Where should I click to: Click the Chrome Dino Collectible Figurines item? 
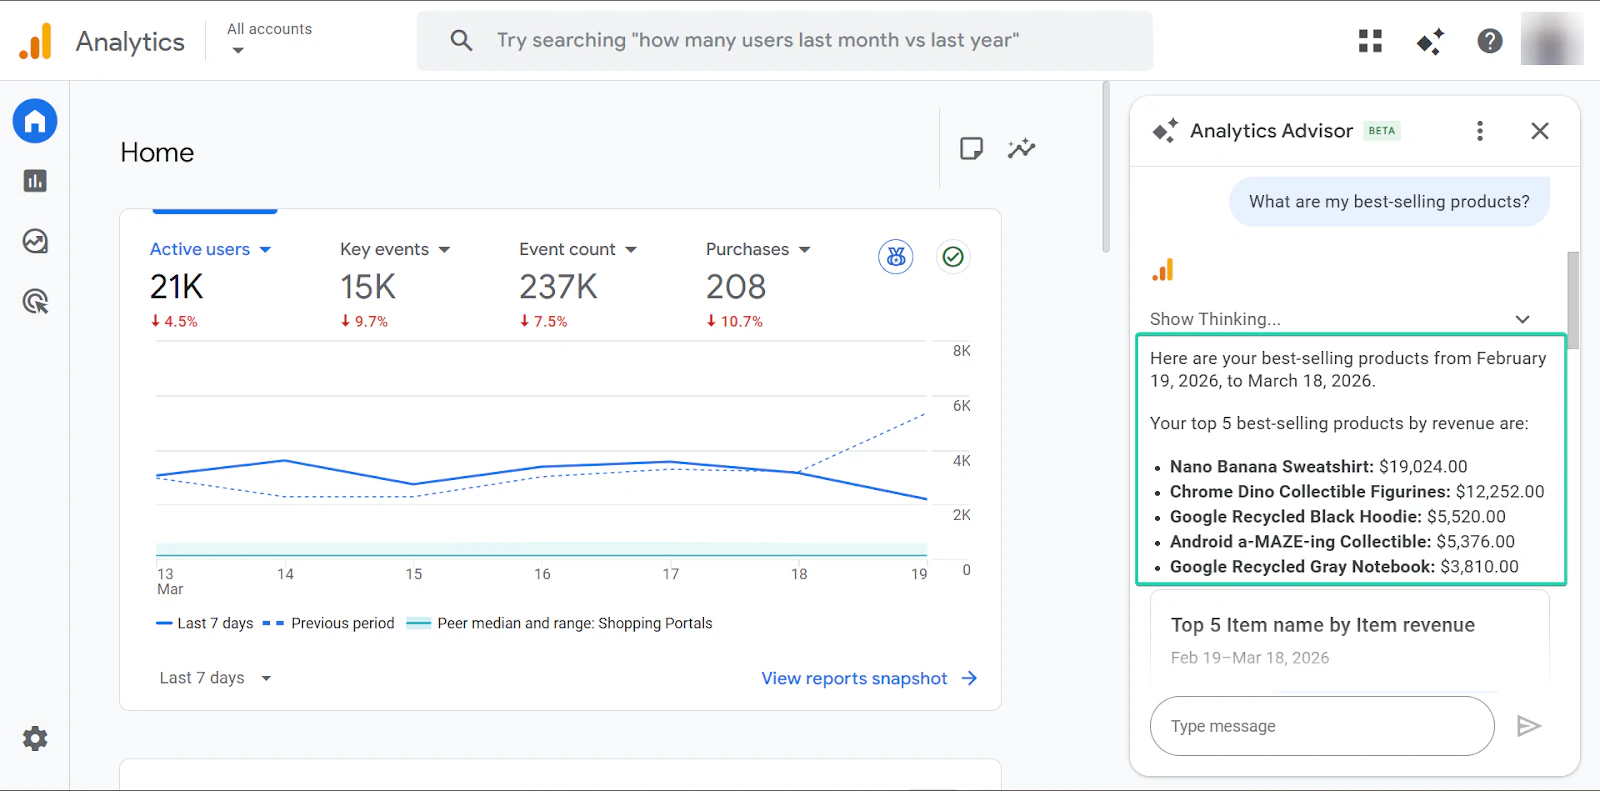[x=1357, y=492]
